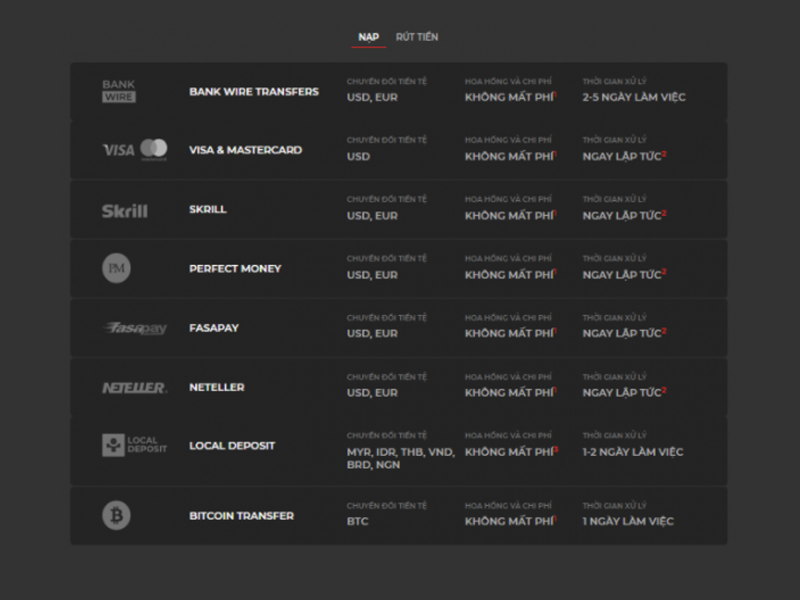Viewport: 800px width, 600px height.
Task: Select SKRILL method title
Action: tap(208, 209)
